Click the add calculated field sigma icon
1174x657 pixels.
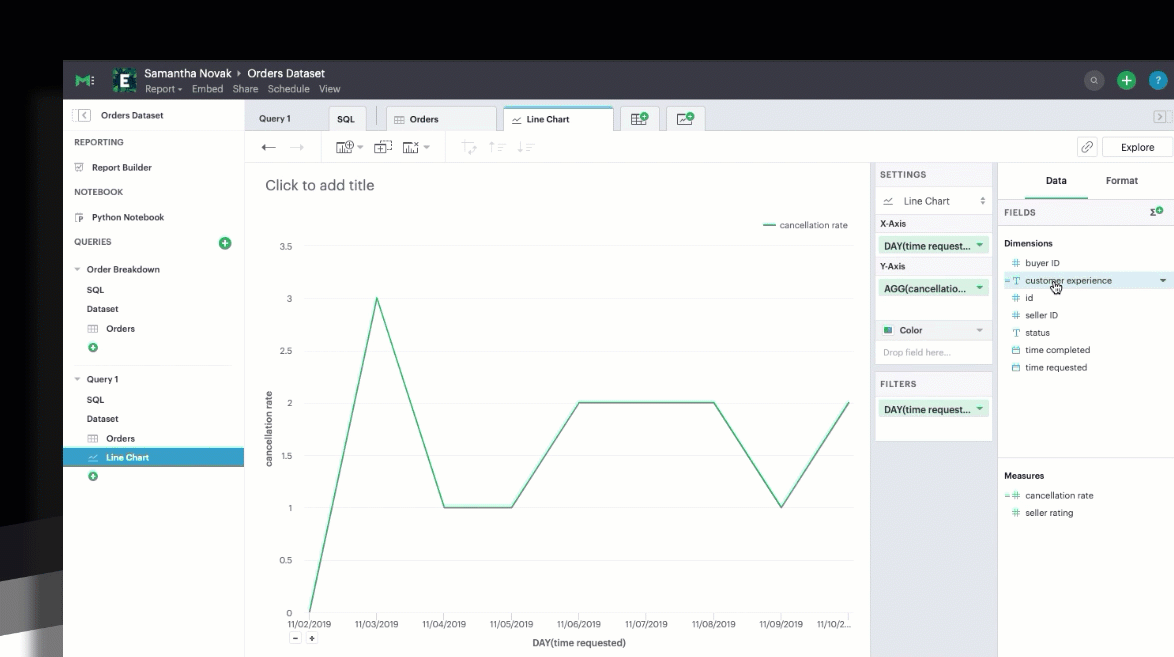tap(1156, 212)
